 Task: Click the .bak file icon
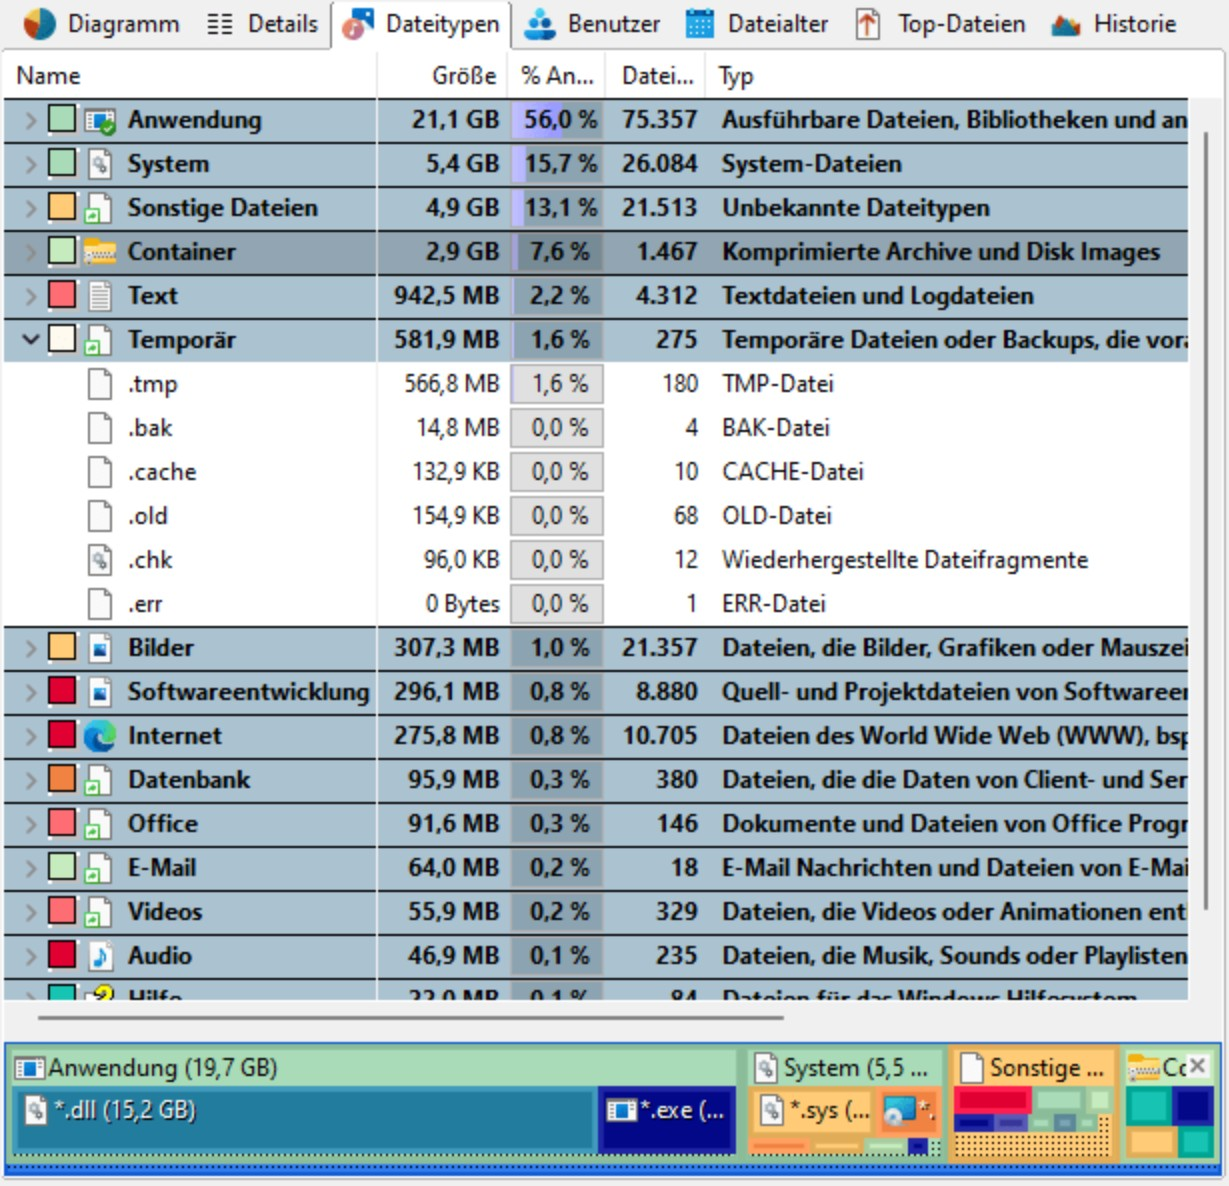(x=100, y=428)
